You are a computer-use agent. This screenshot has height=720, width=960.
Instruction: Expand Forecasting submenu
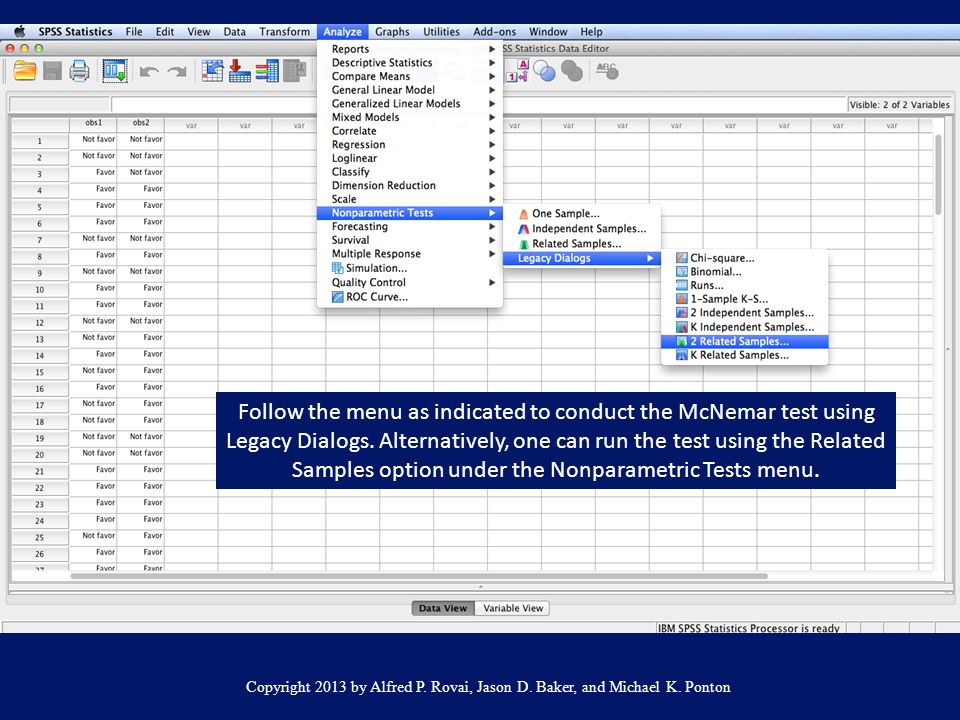click(x=410, y=227)
